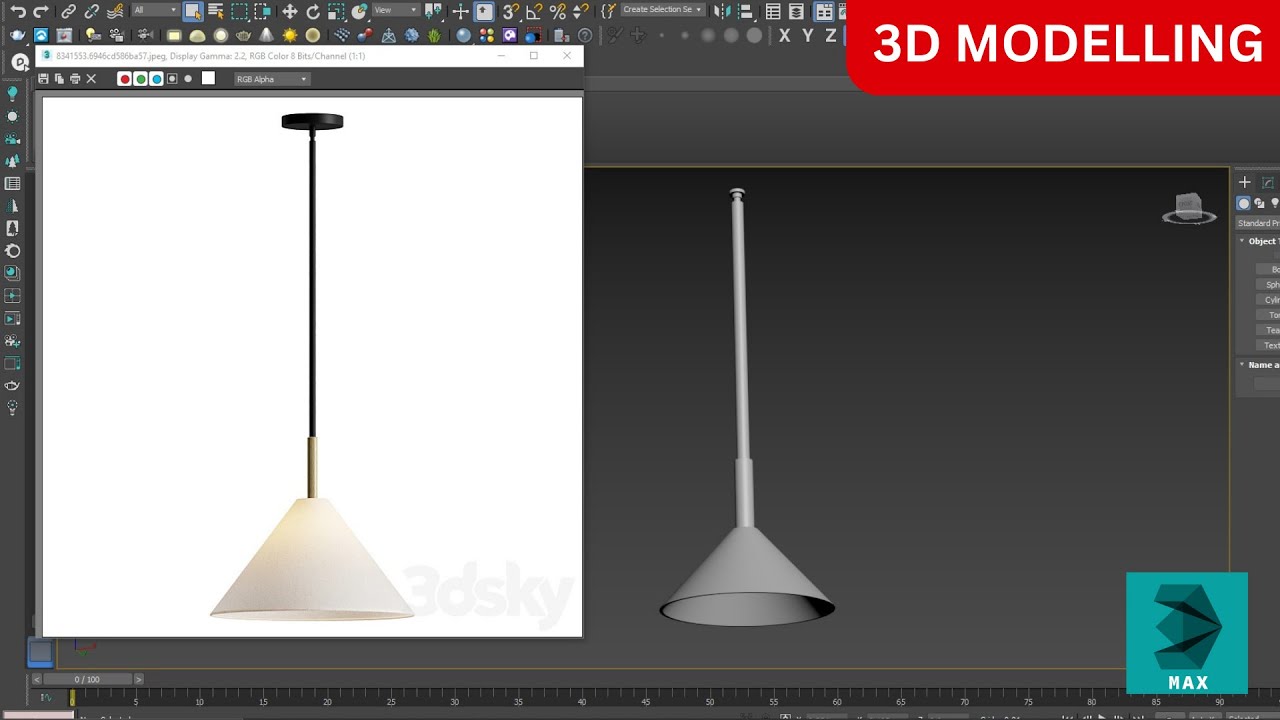Click the Z axis constraint button
The image size is (1280, 720).
tap(831, 35)
